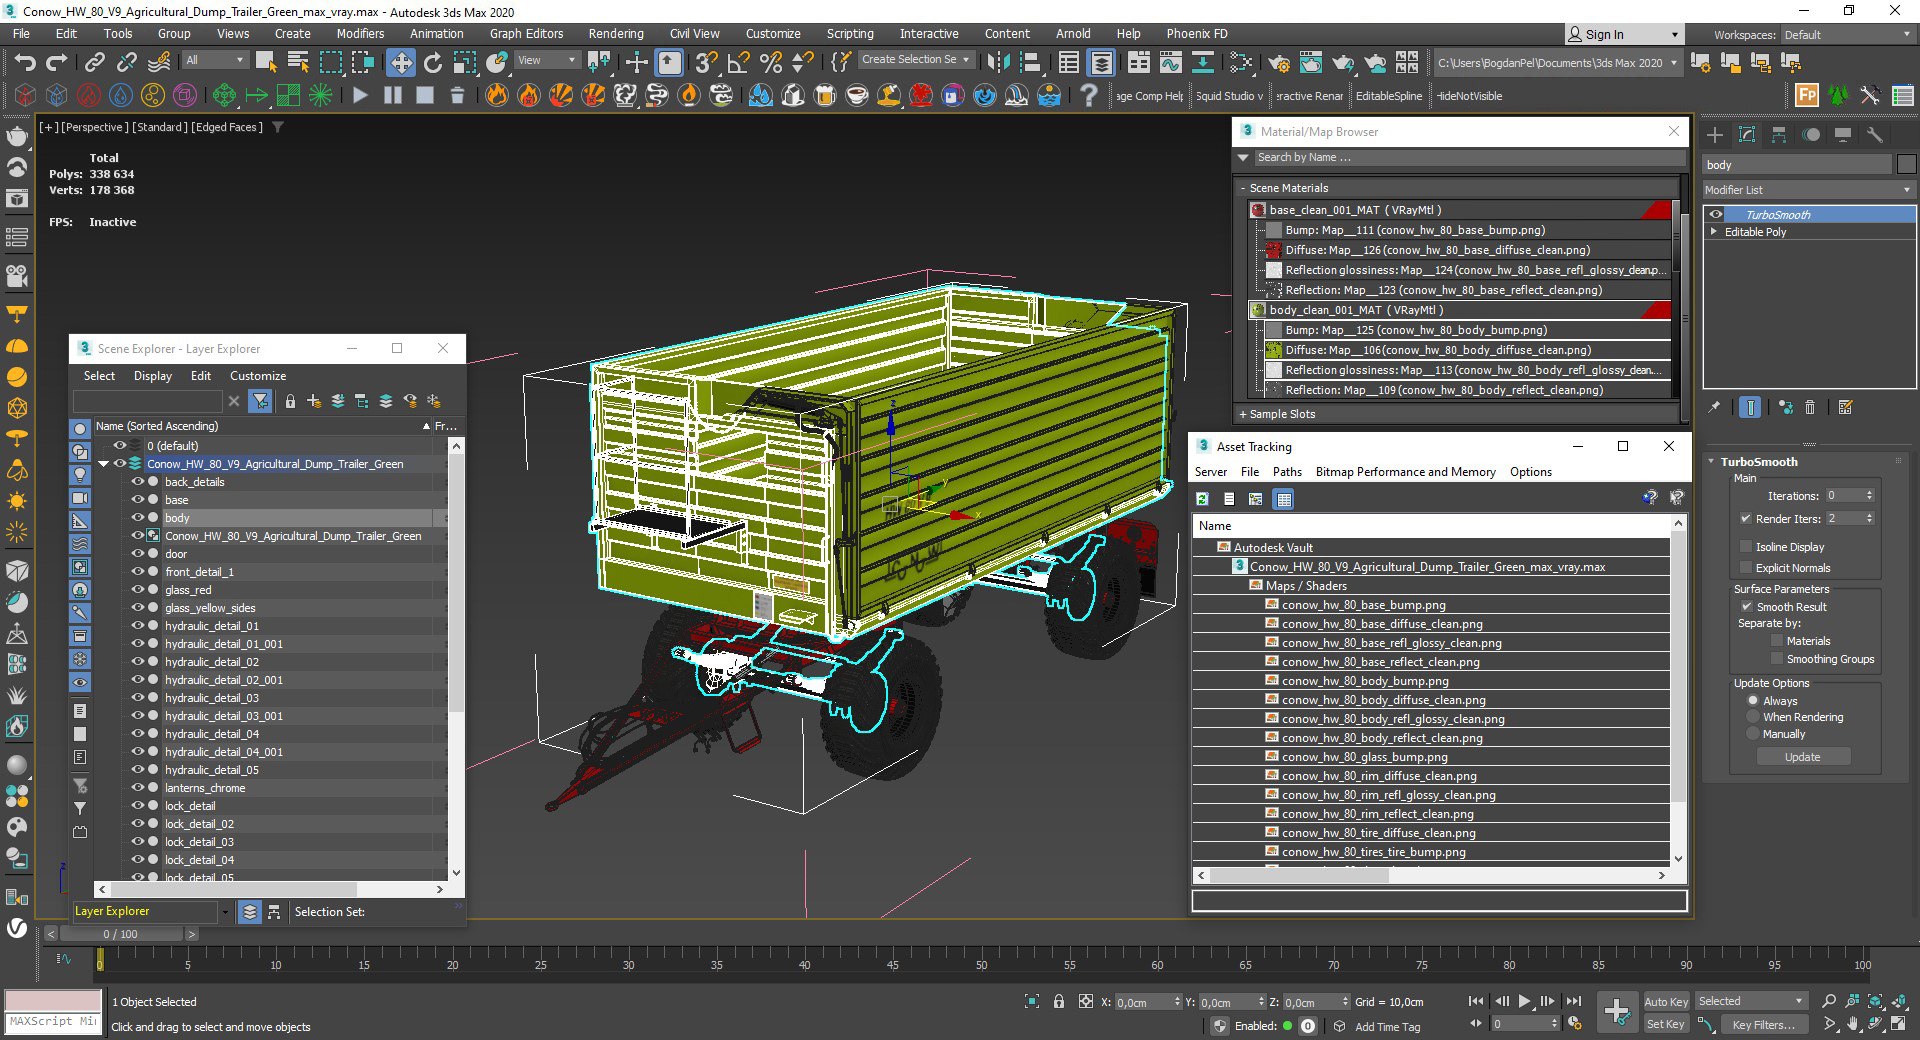Viewport: 1920px width, 1040px height.
Task: Toggle TurboSmooth modifier eye icon
Action: click(x=1716, y=215)
